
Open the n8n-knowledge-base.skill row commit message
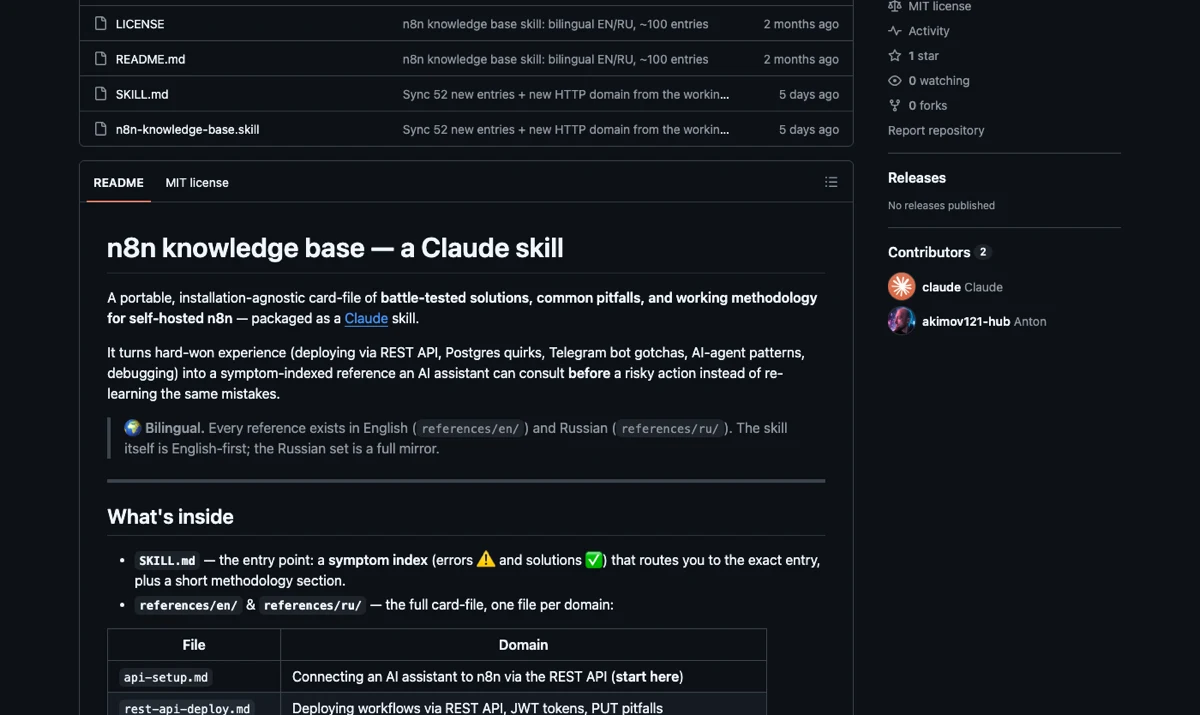click(566, 129)
